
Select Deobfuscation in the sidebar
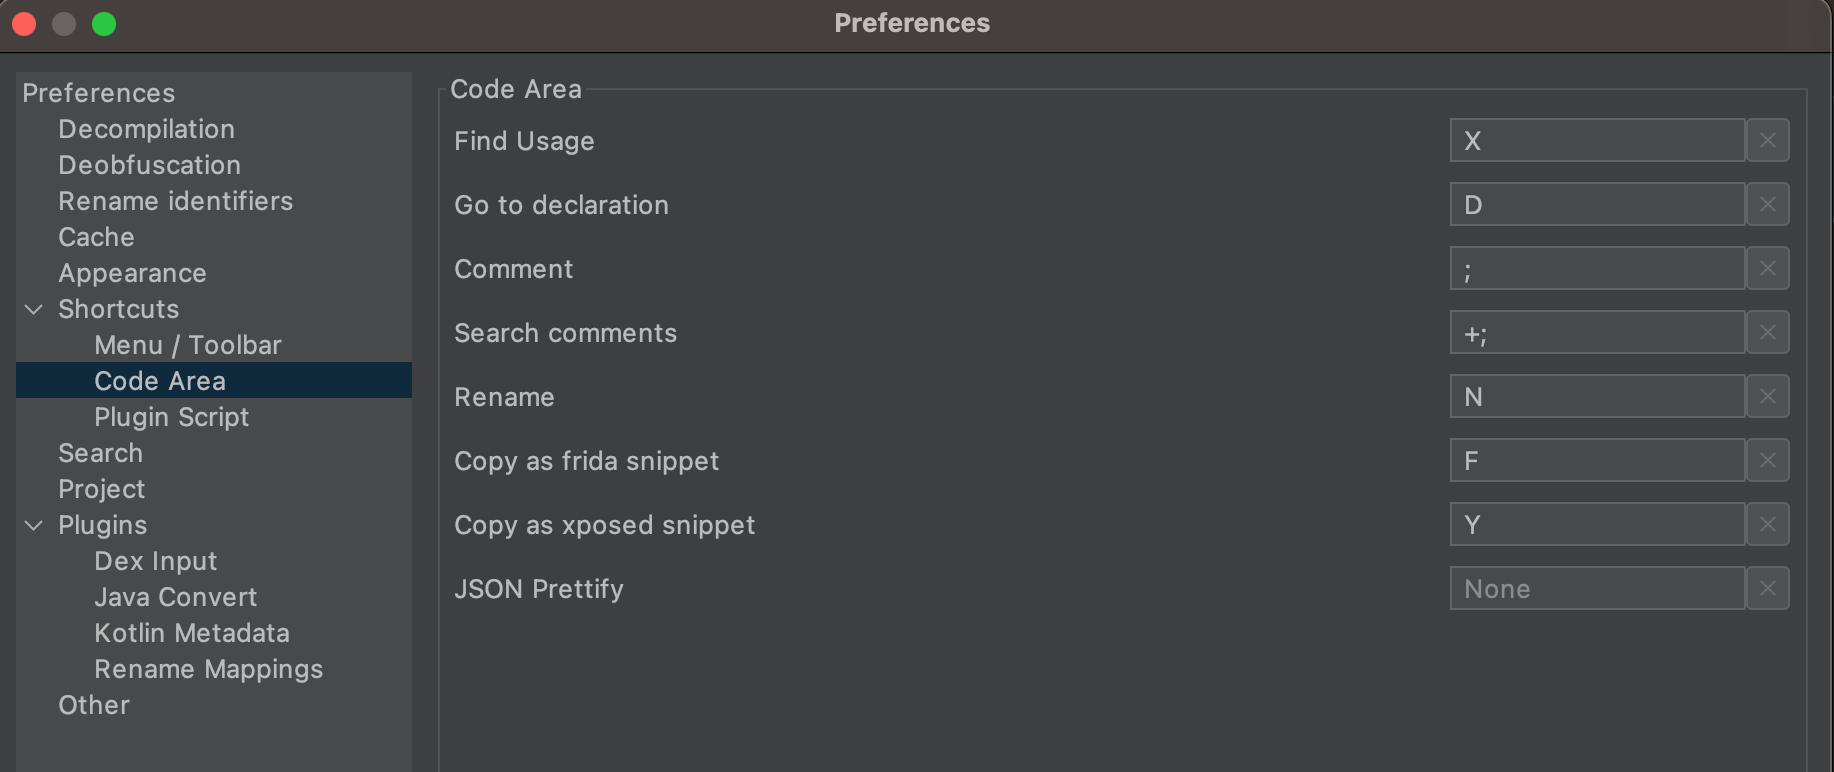(x=150, y=164)
